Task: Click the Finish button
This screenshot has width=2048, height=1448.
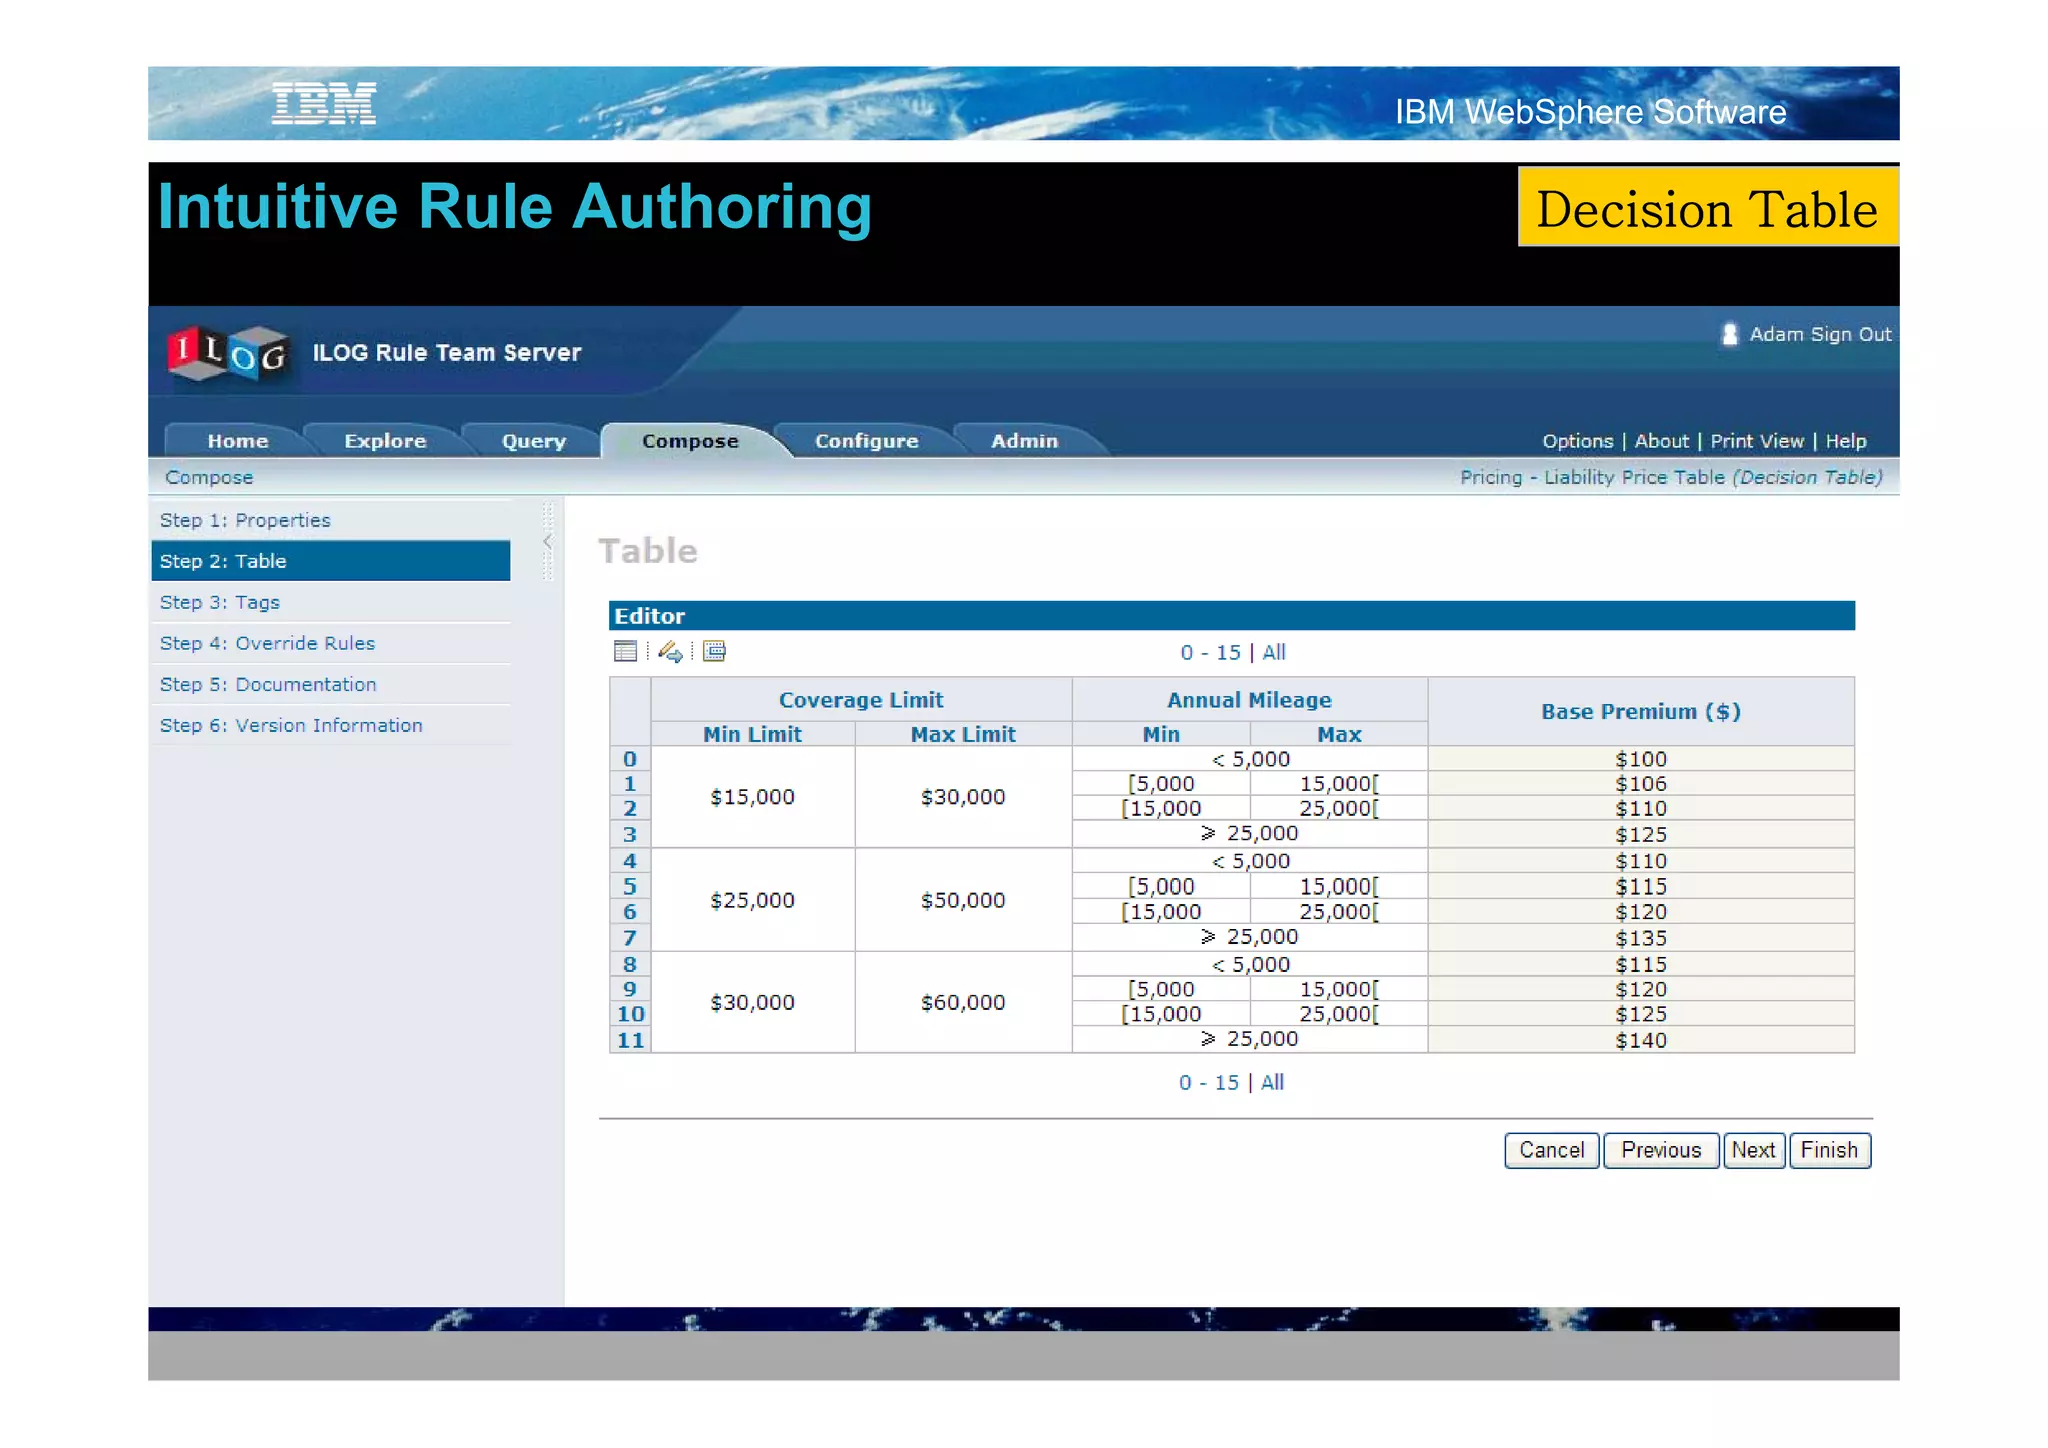Action: 1829,1150
